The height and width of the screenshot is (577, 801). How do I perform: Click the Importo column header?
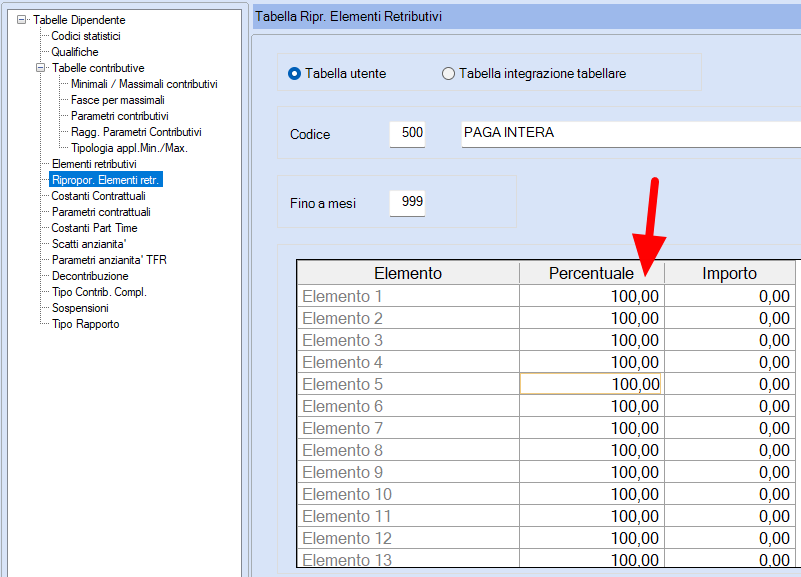click(729, 273)
